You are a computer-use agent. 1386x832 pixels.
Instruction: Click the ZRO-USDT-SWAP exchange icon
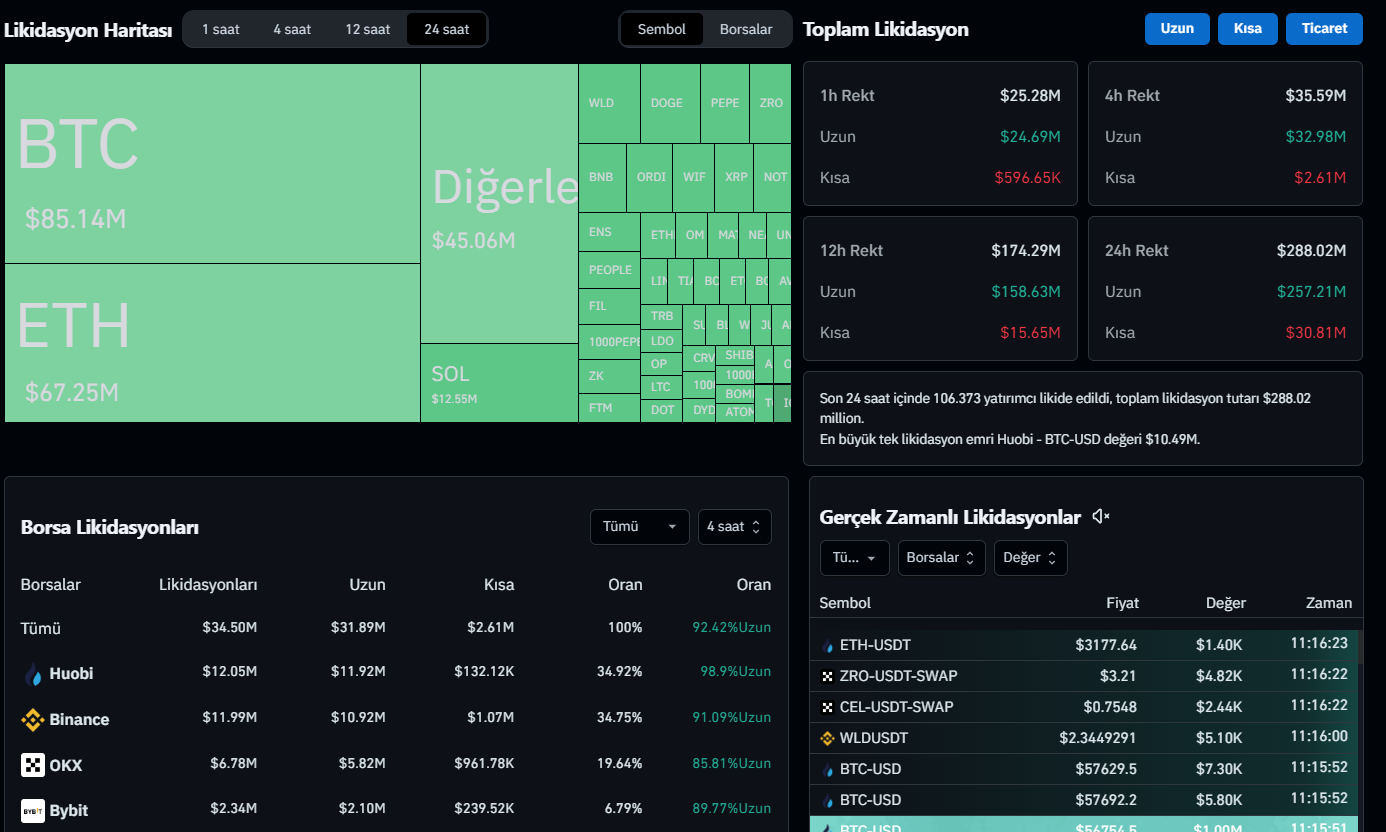(x=827, y=676)
